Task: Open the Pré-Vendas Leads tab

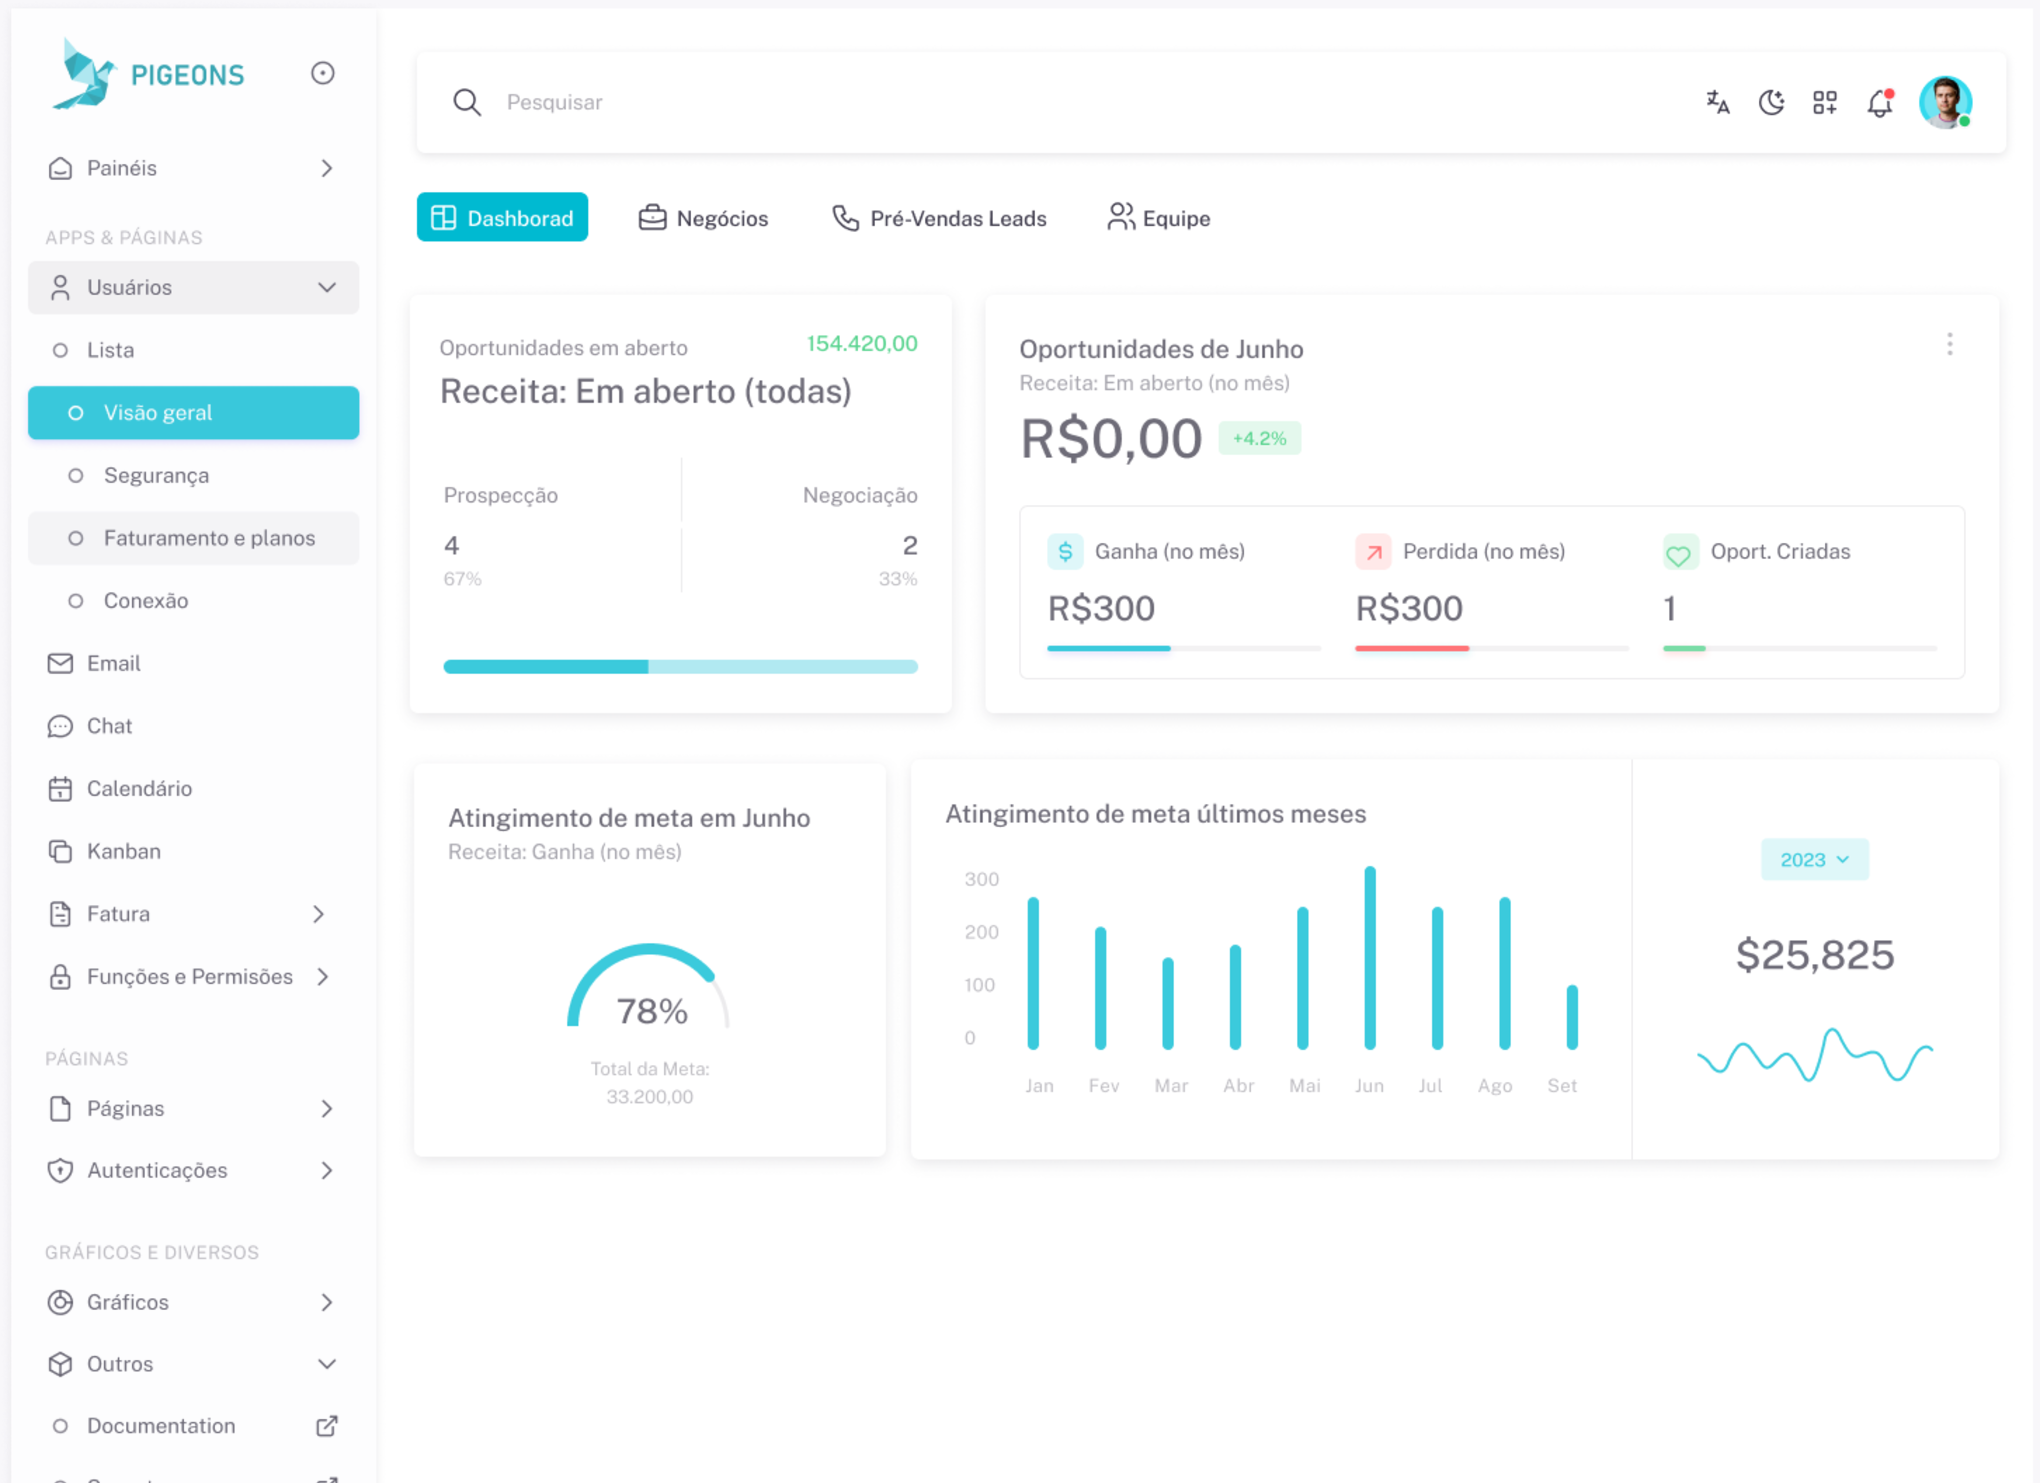Action: click(x=938, y=218)
